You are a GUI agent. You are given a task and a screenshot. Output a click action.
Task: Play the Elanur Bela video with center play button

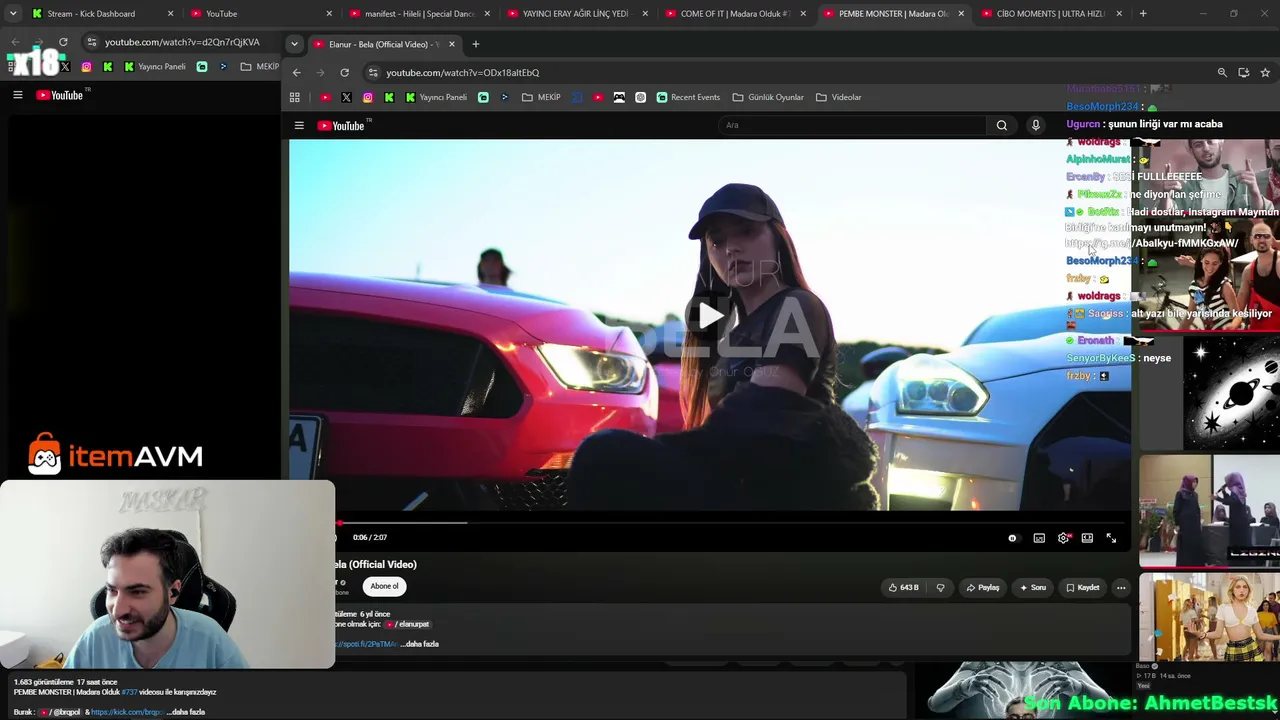coord(711,317)
